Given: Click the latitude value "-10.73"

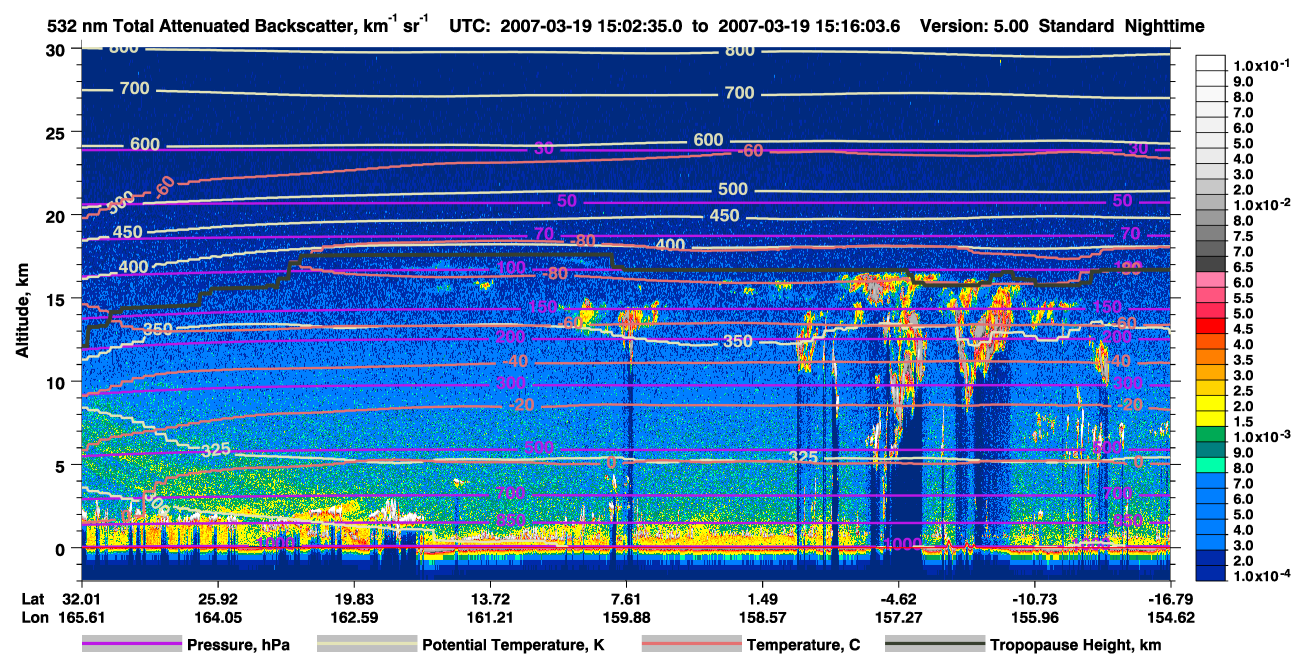Looking at the screenshot, I should [1034, 598].
